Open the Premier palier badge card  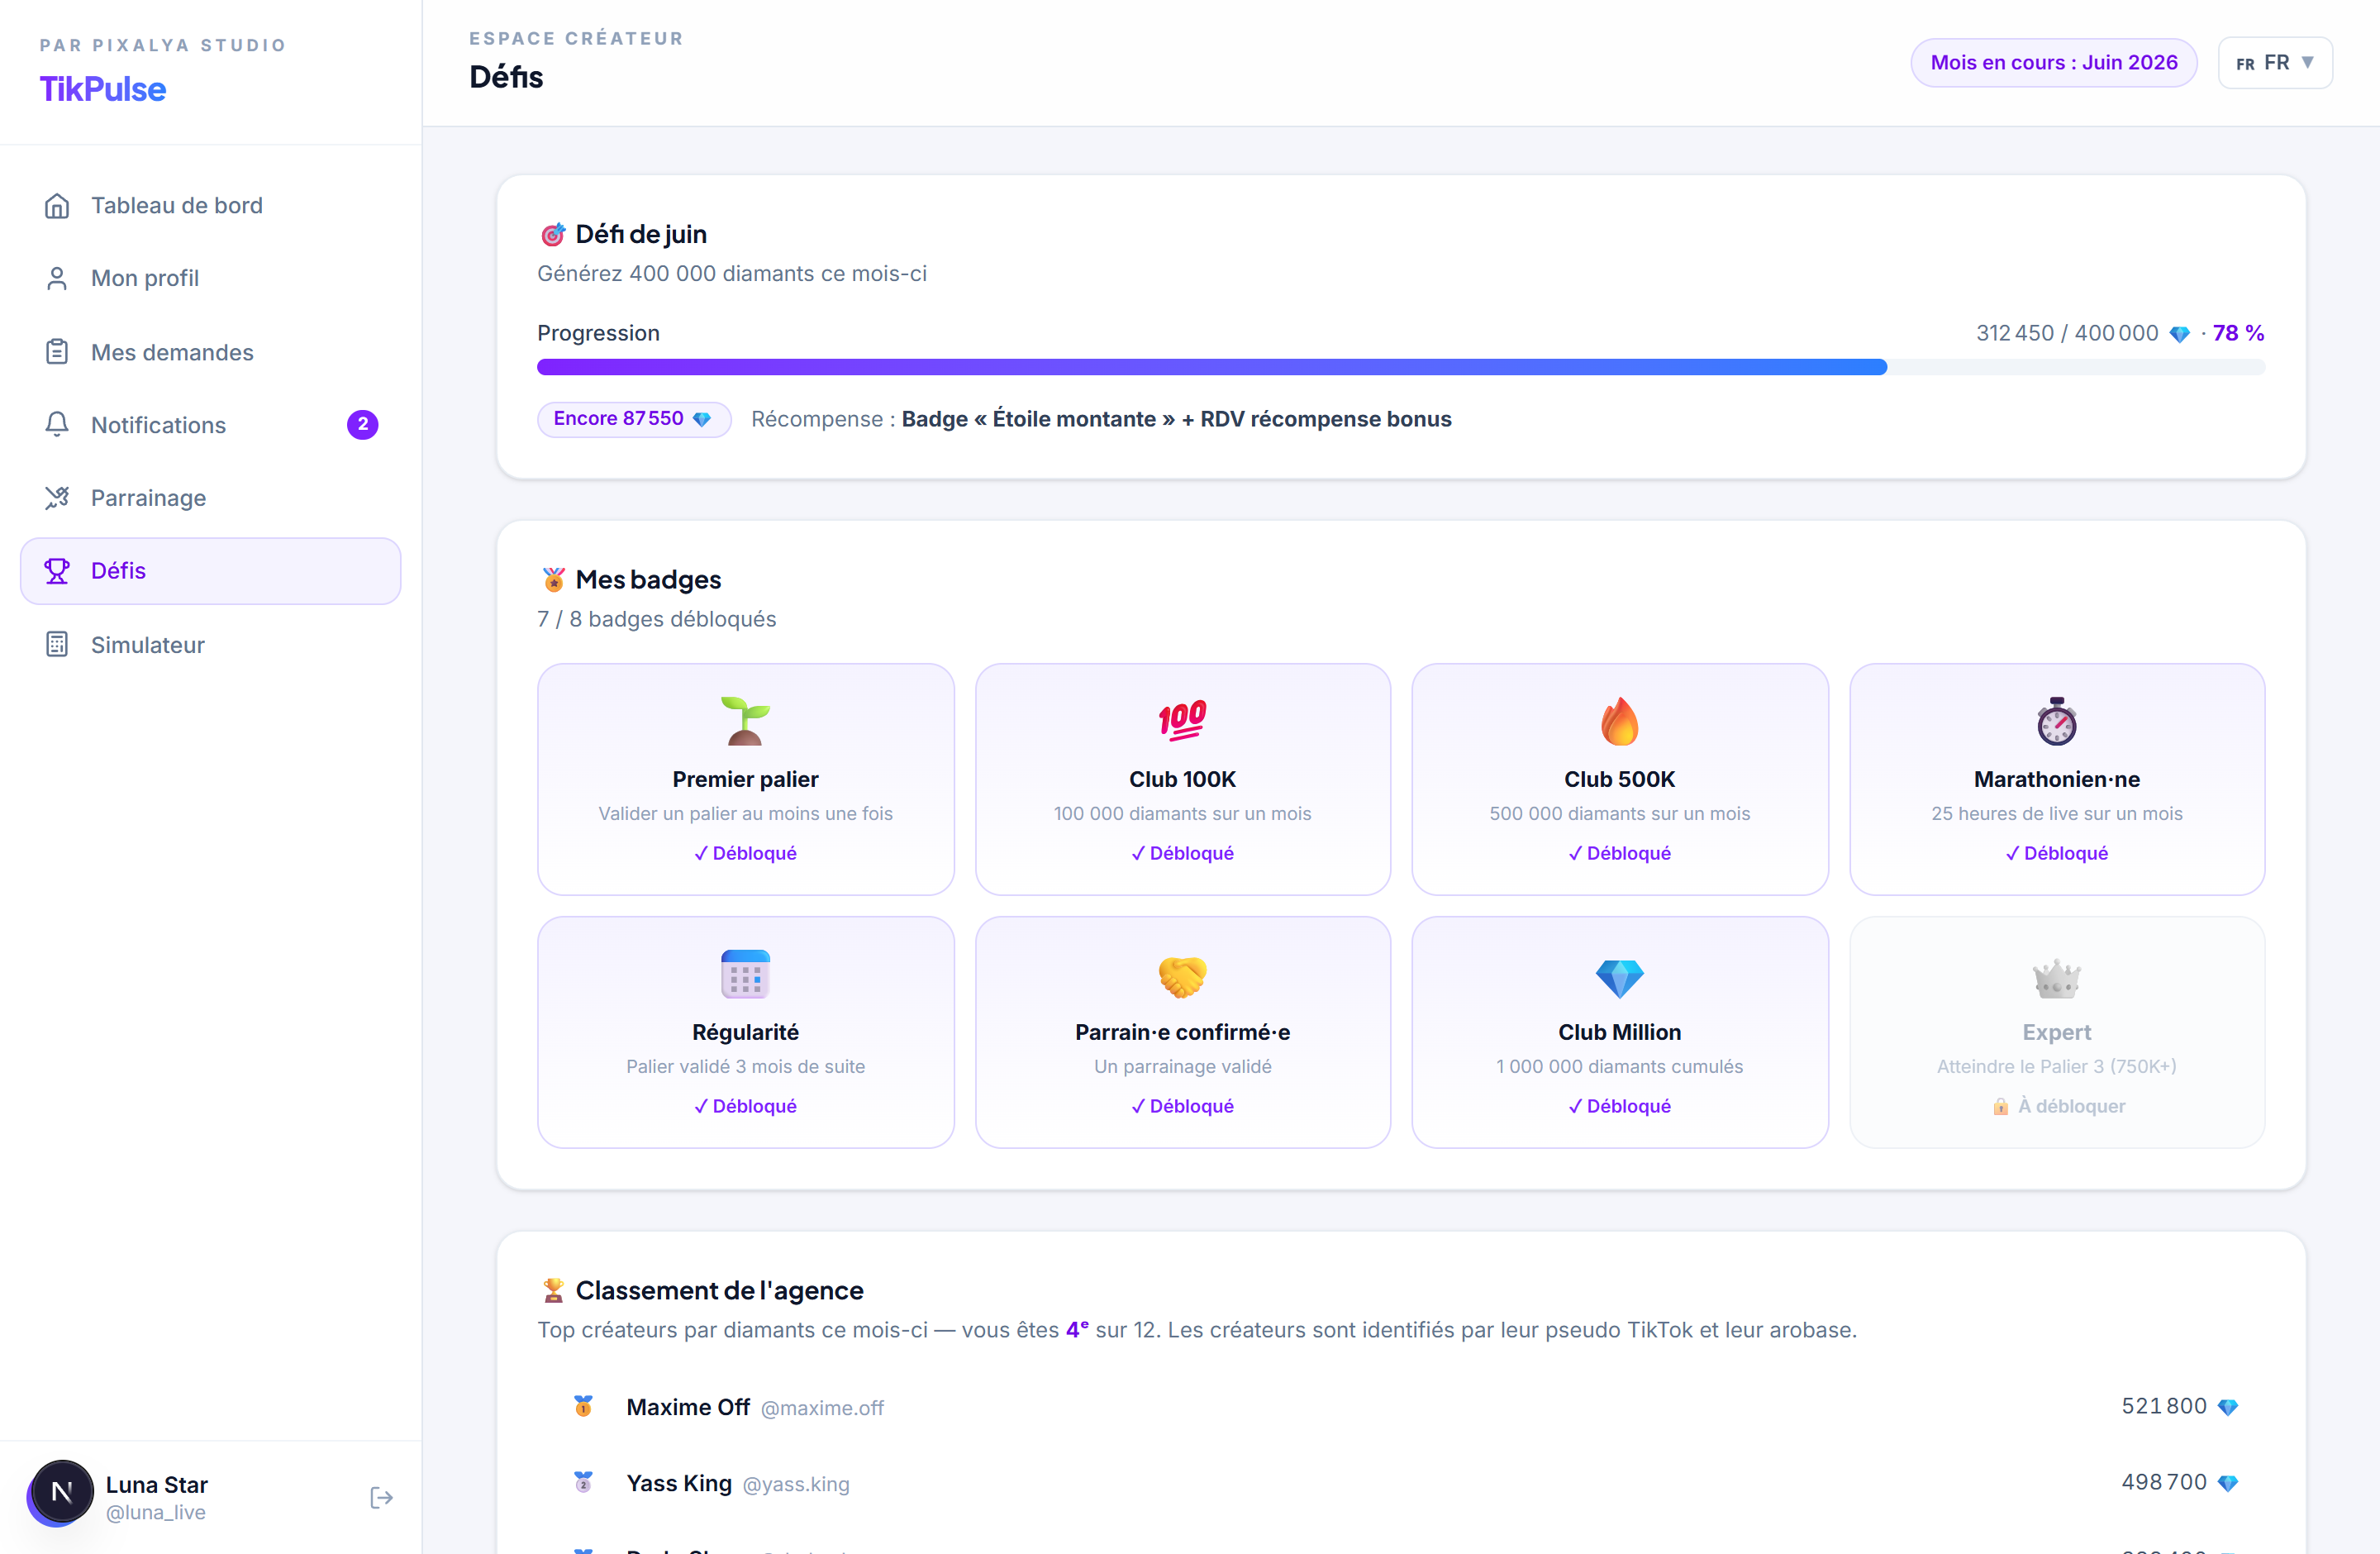coord(745,779)
